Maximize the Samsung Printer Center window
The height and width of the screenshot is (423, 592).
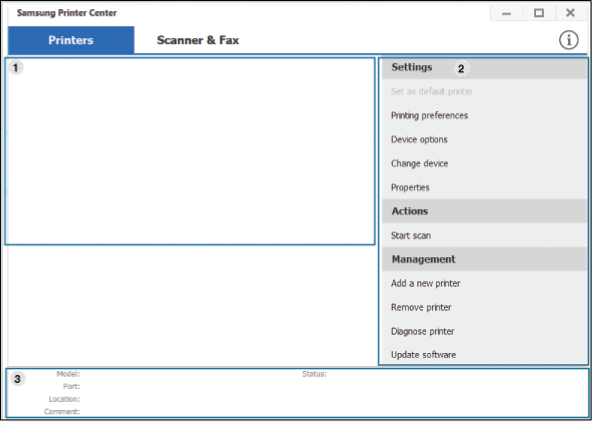539,13
